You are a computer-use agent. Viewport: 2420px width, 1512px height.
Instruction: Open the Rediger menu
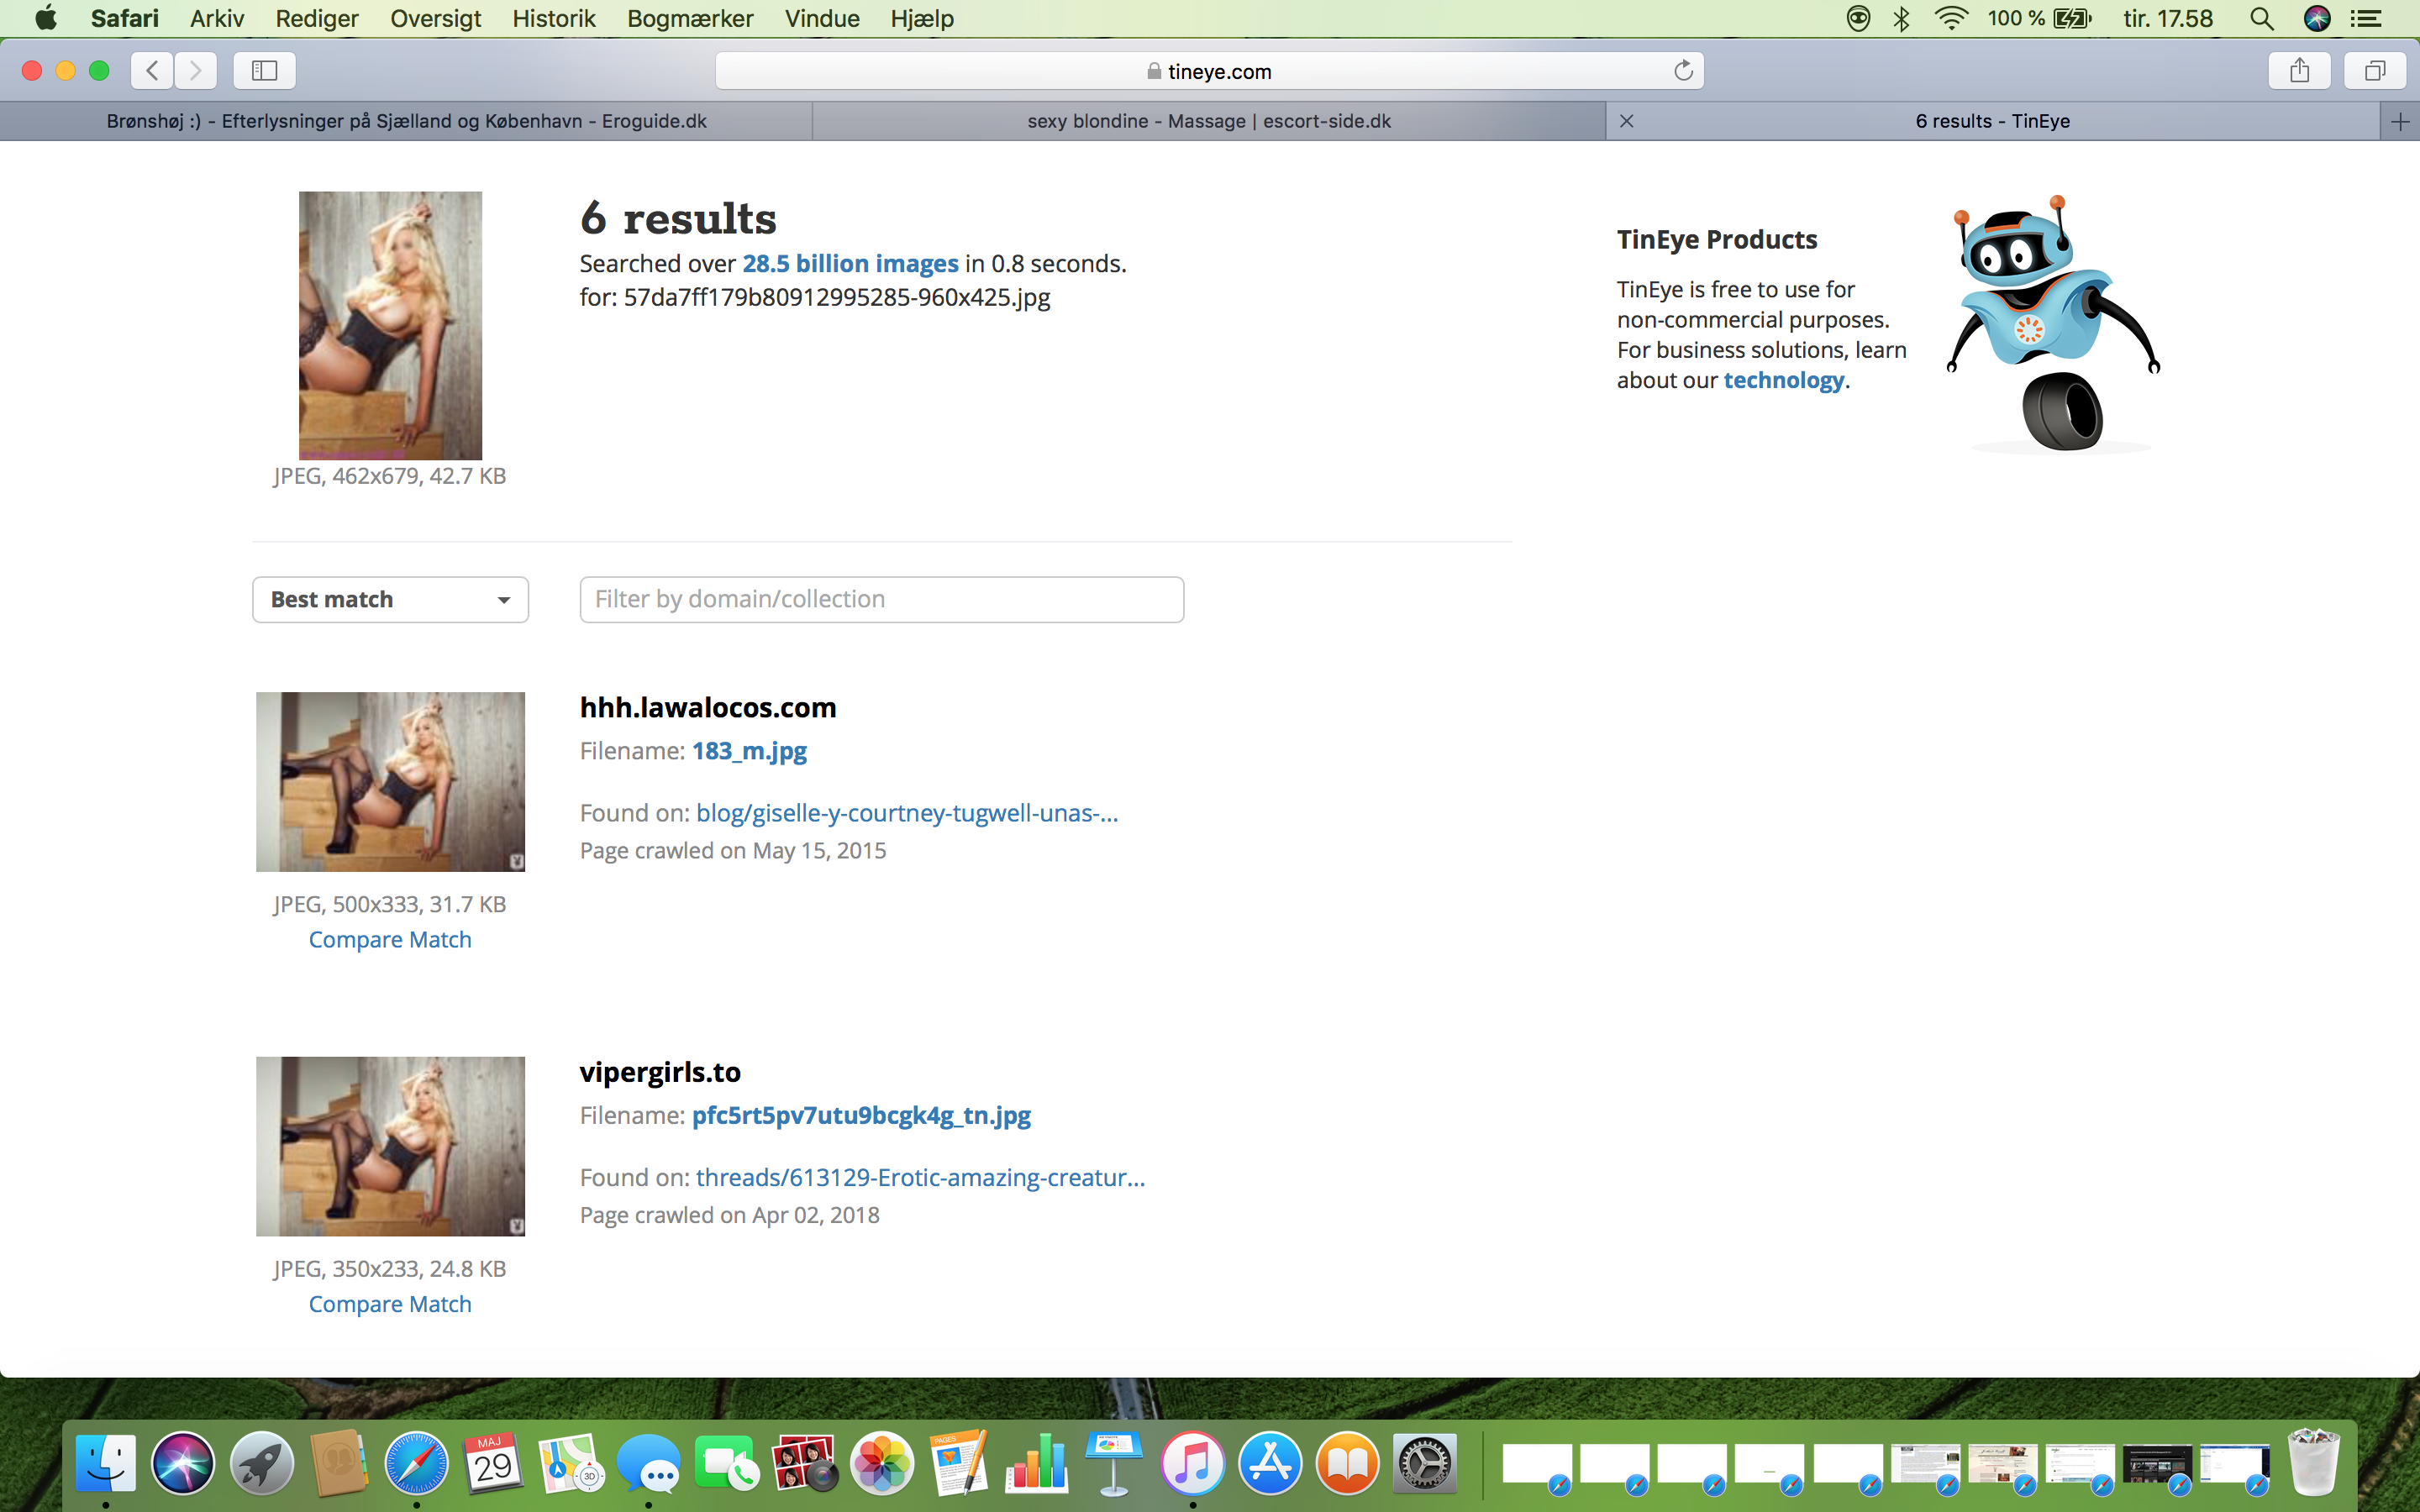317,18
